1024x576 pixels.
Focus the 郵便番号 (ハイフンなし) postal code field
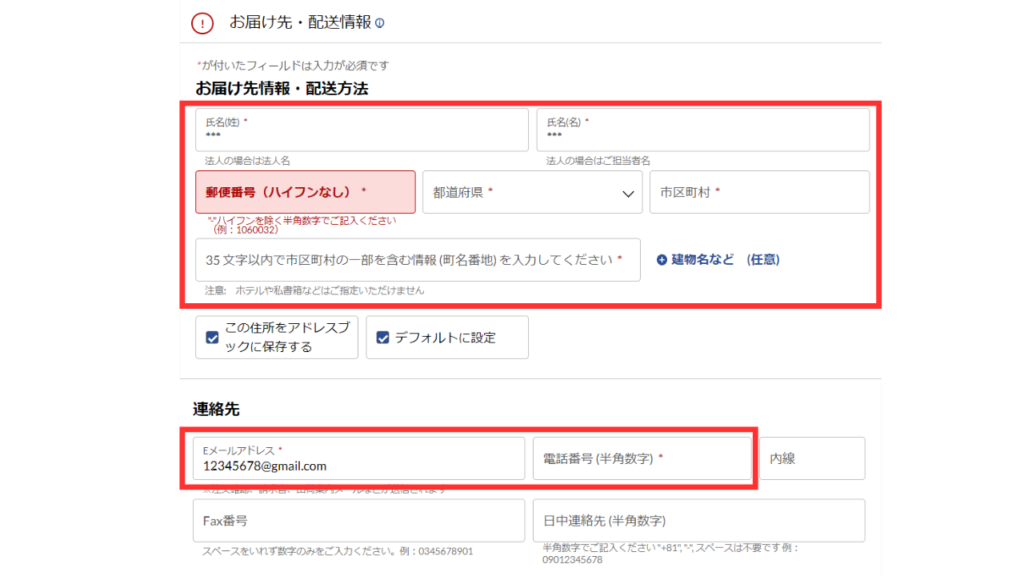305,192
